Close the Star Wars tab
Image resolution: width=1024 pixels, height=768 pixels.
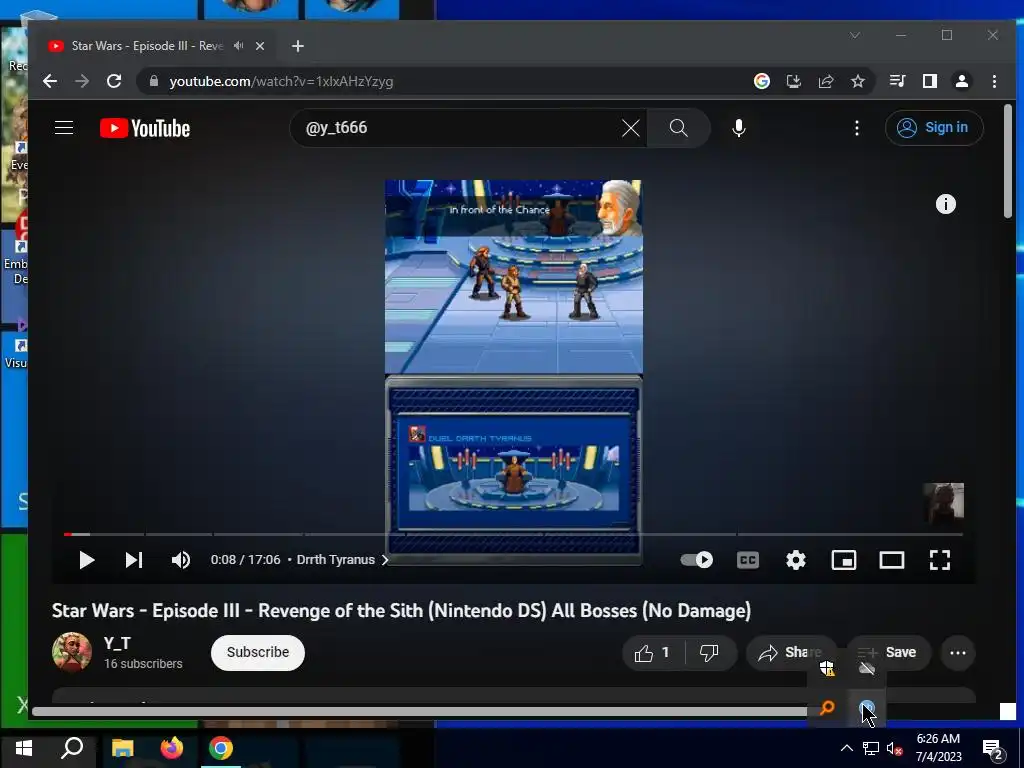coord(260,46)
